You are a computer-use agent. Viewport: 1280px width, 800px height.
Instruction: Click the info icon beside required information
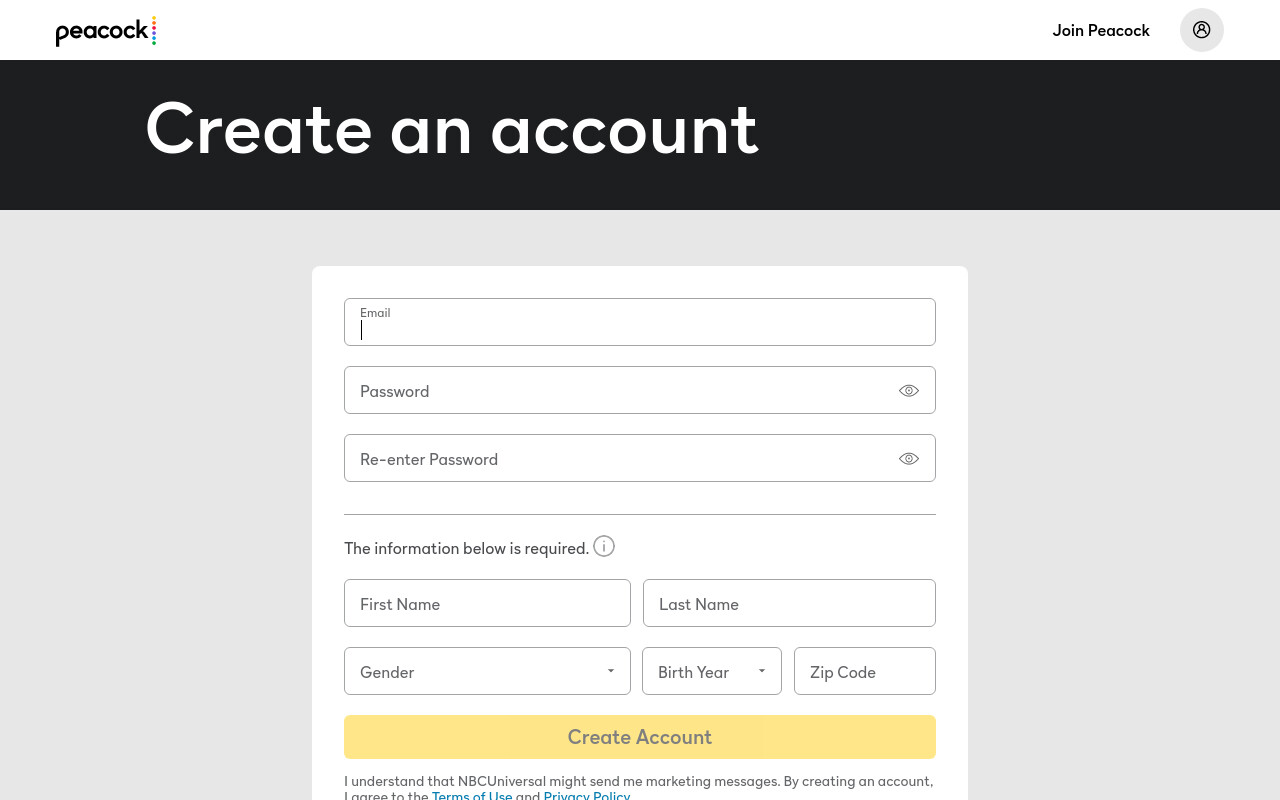click(604, 546)
